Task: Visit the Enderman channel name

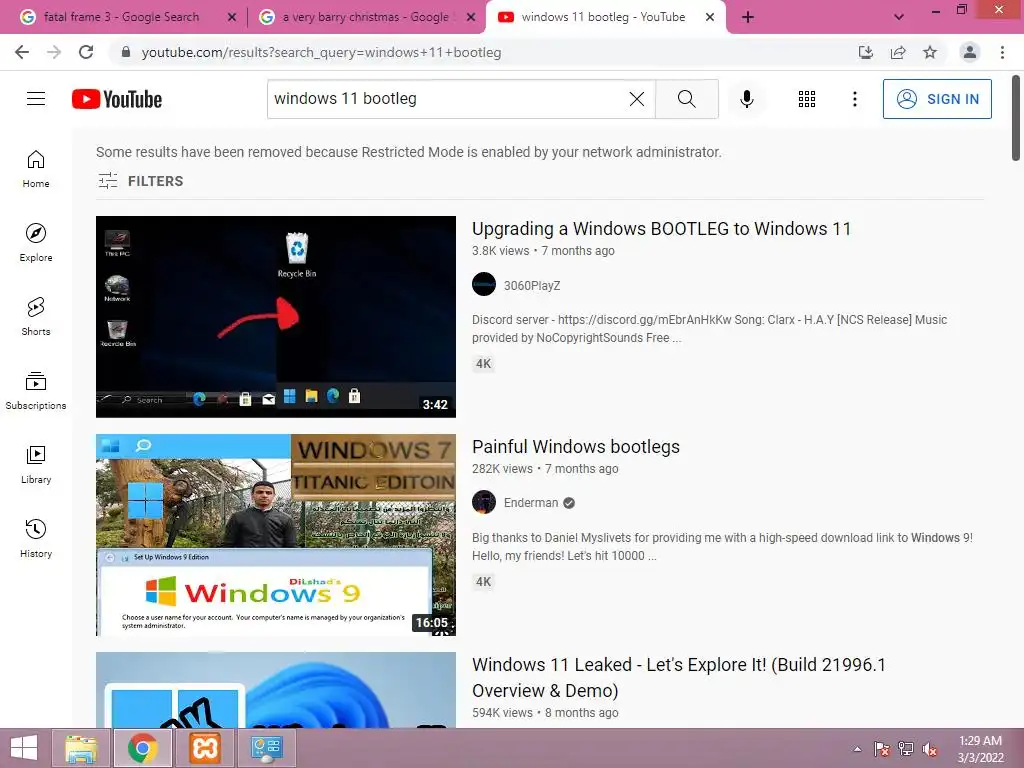Action: coord(531,503)
